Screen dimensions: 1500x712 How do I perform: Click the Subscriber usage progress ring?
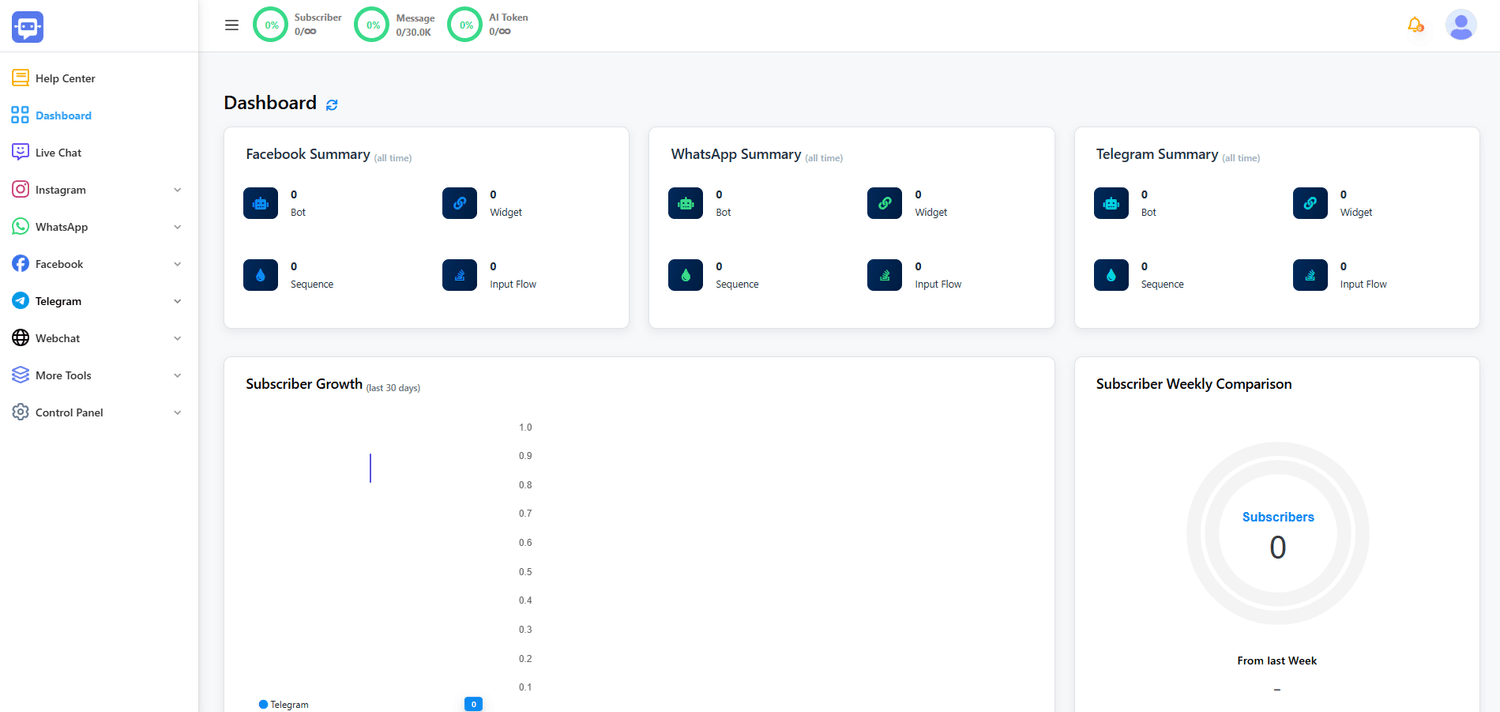pos(270,25)
